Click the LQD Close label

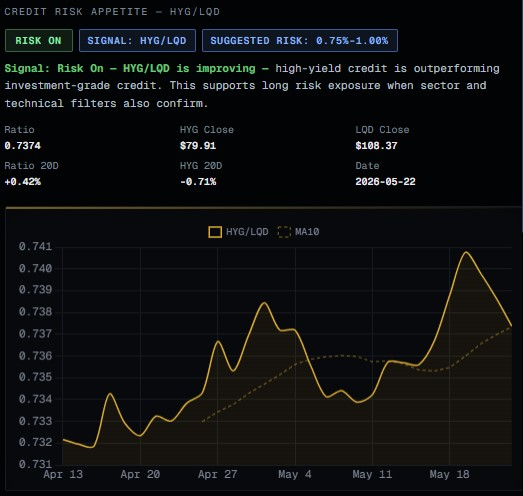click(x=382, y=130)
